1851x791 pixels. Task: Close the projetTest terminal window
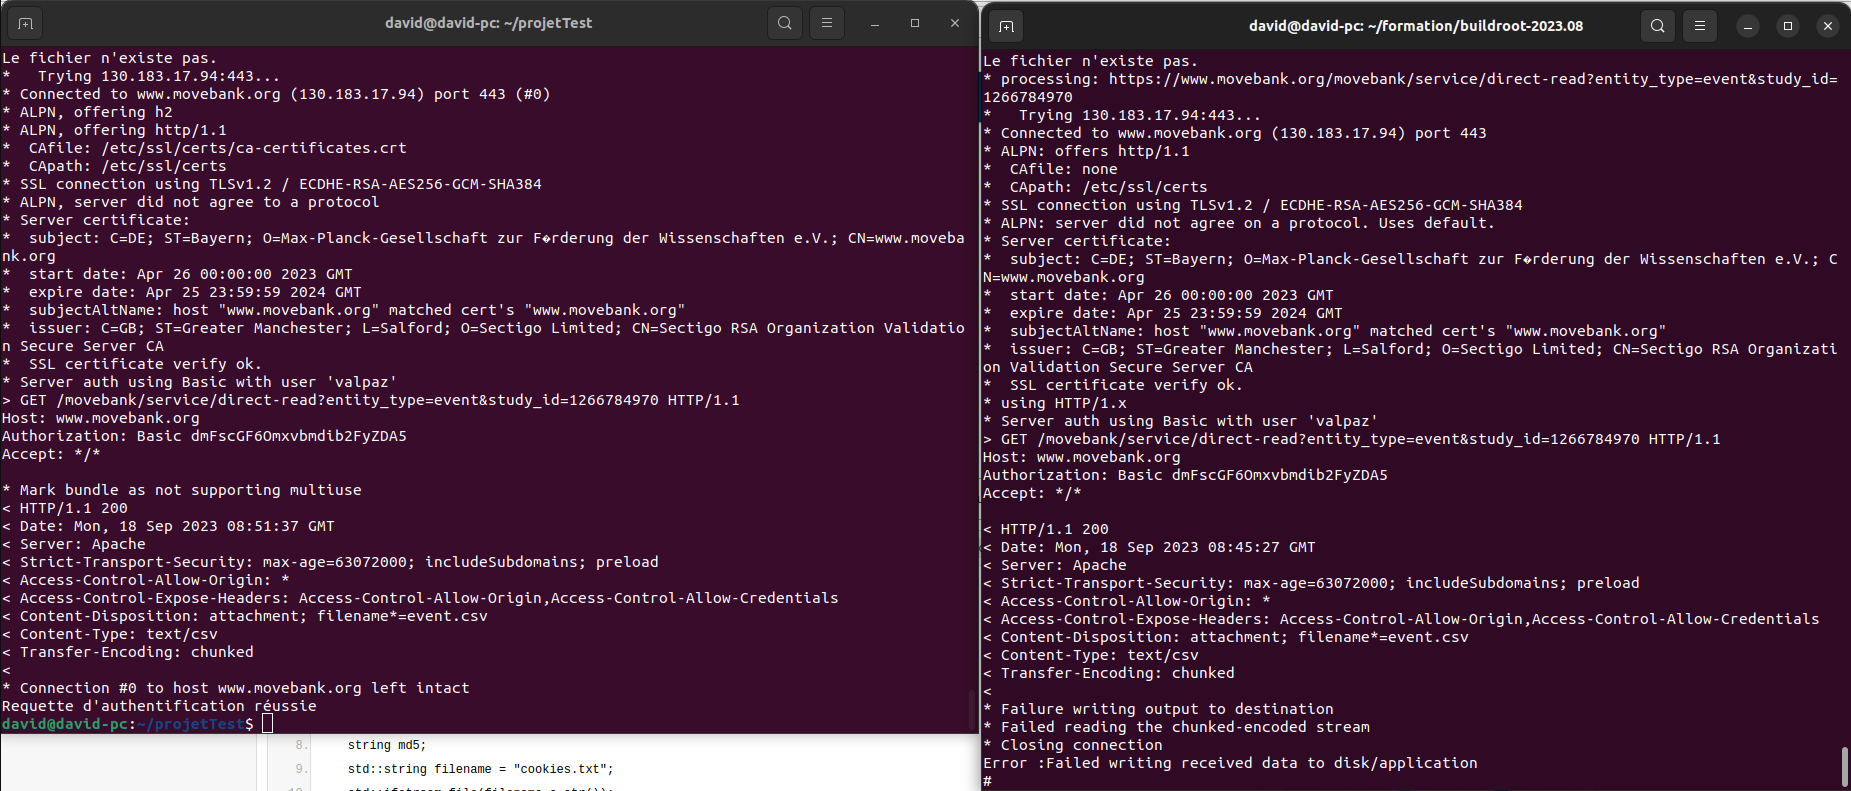tap(955, 23)
